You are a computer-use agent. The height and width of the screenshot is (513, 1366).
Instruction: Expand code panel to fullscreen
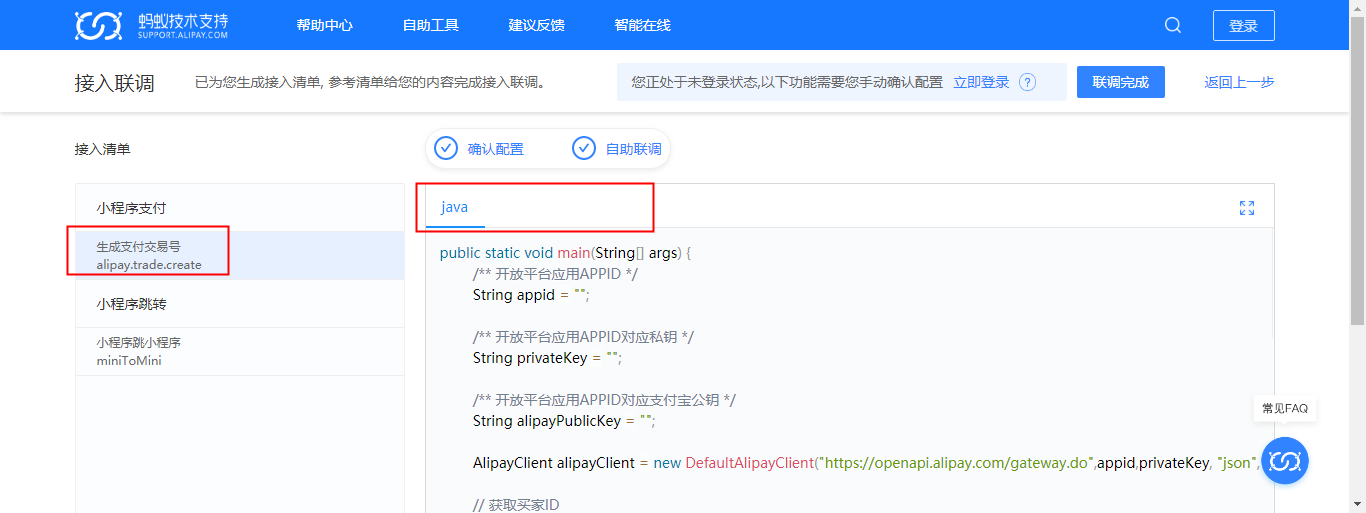pos(1247,208)
